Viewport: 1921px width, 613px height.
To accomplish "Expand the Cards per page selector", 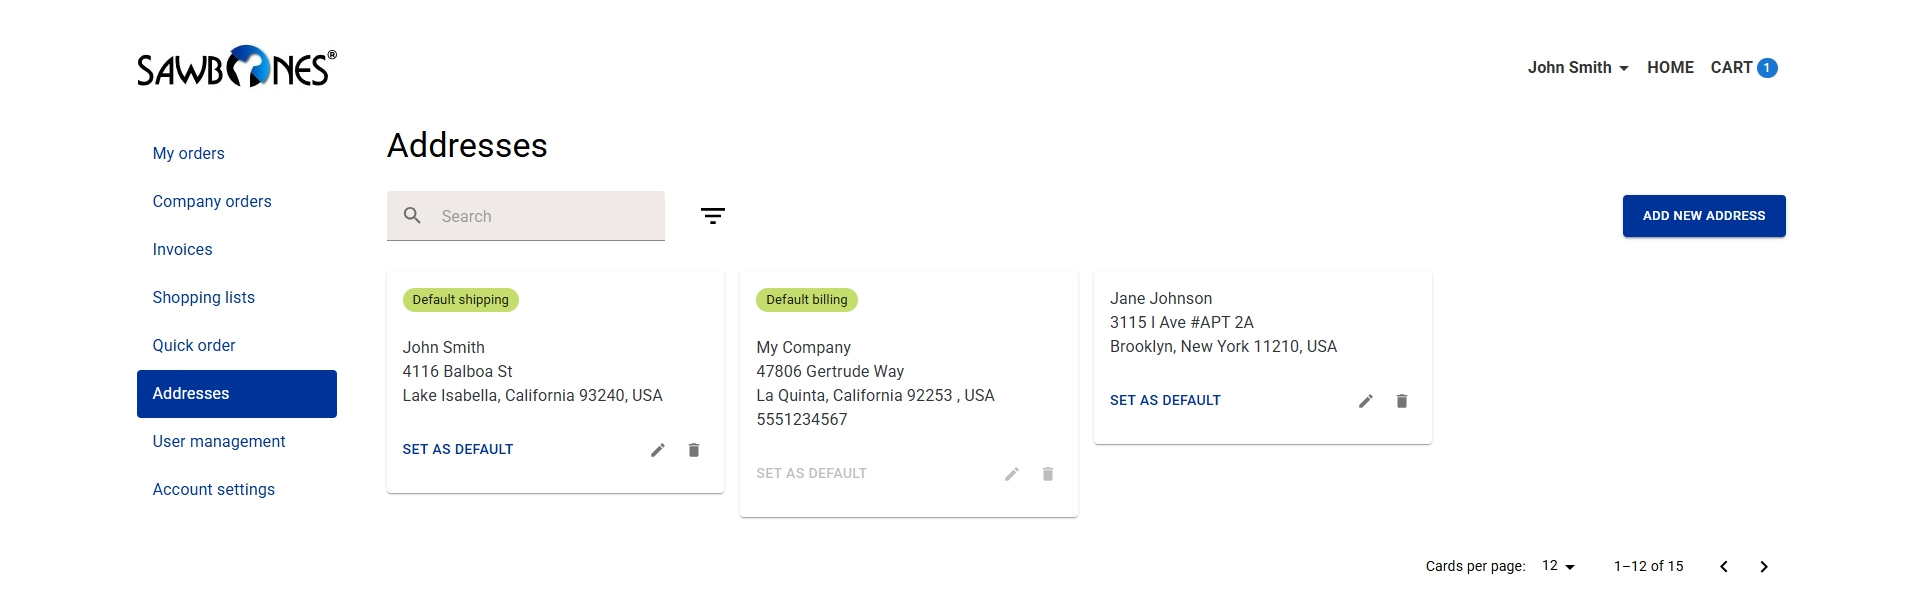I will (x=1558, y=566).
